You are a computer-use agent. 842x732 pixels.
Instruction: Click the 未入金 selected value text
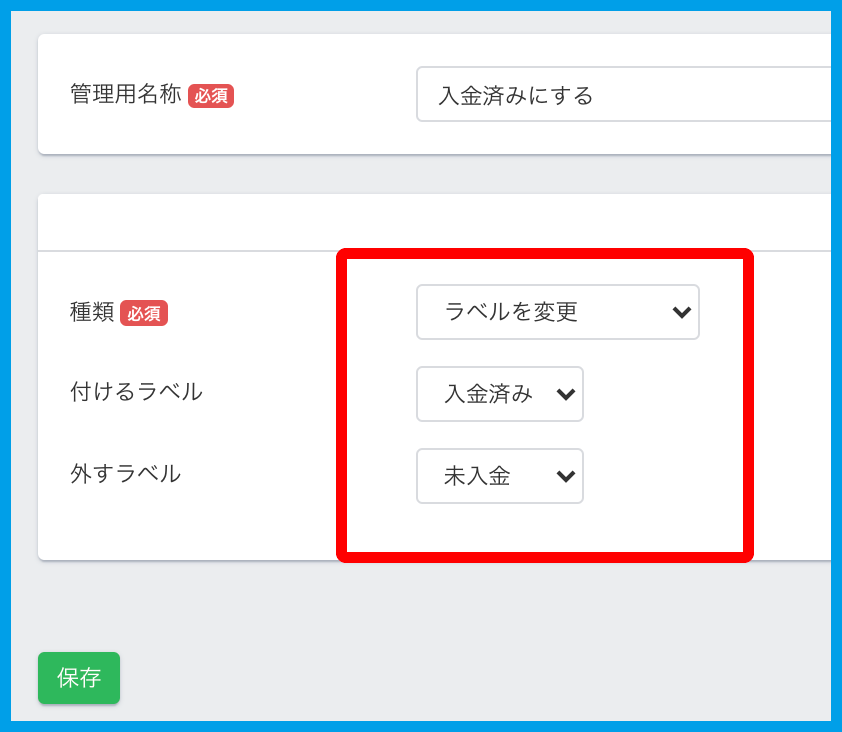tap(477, 476)
